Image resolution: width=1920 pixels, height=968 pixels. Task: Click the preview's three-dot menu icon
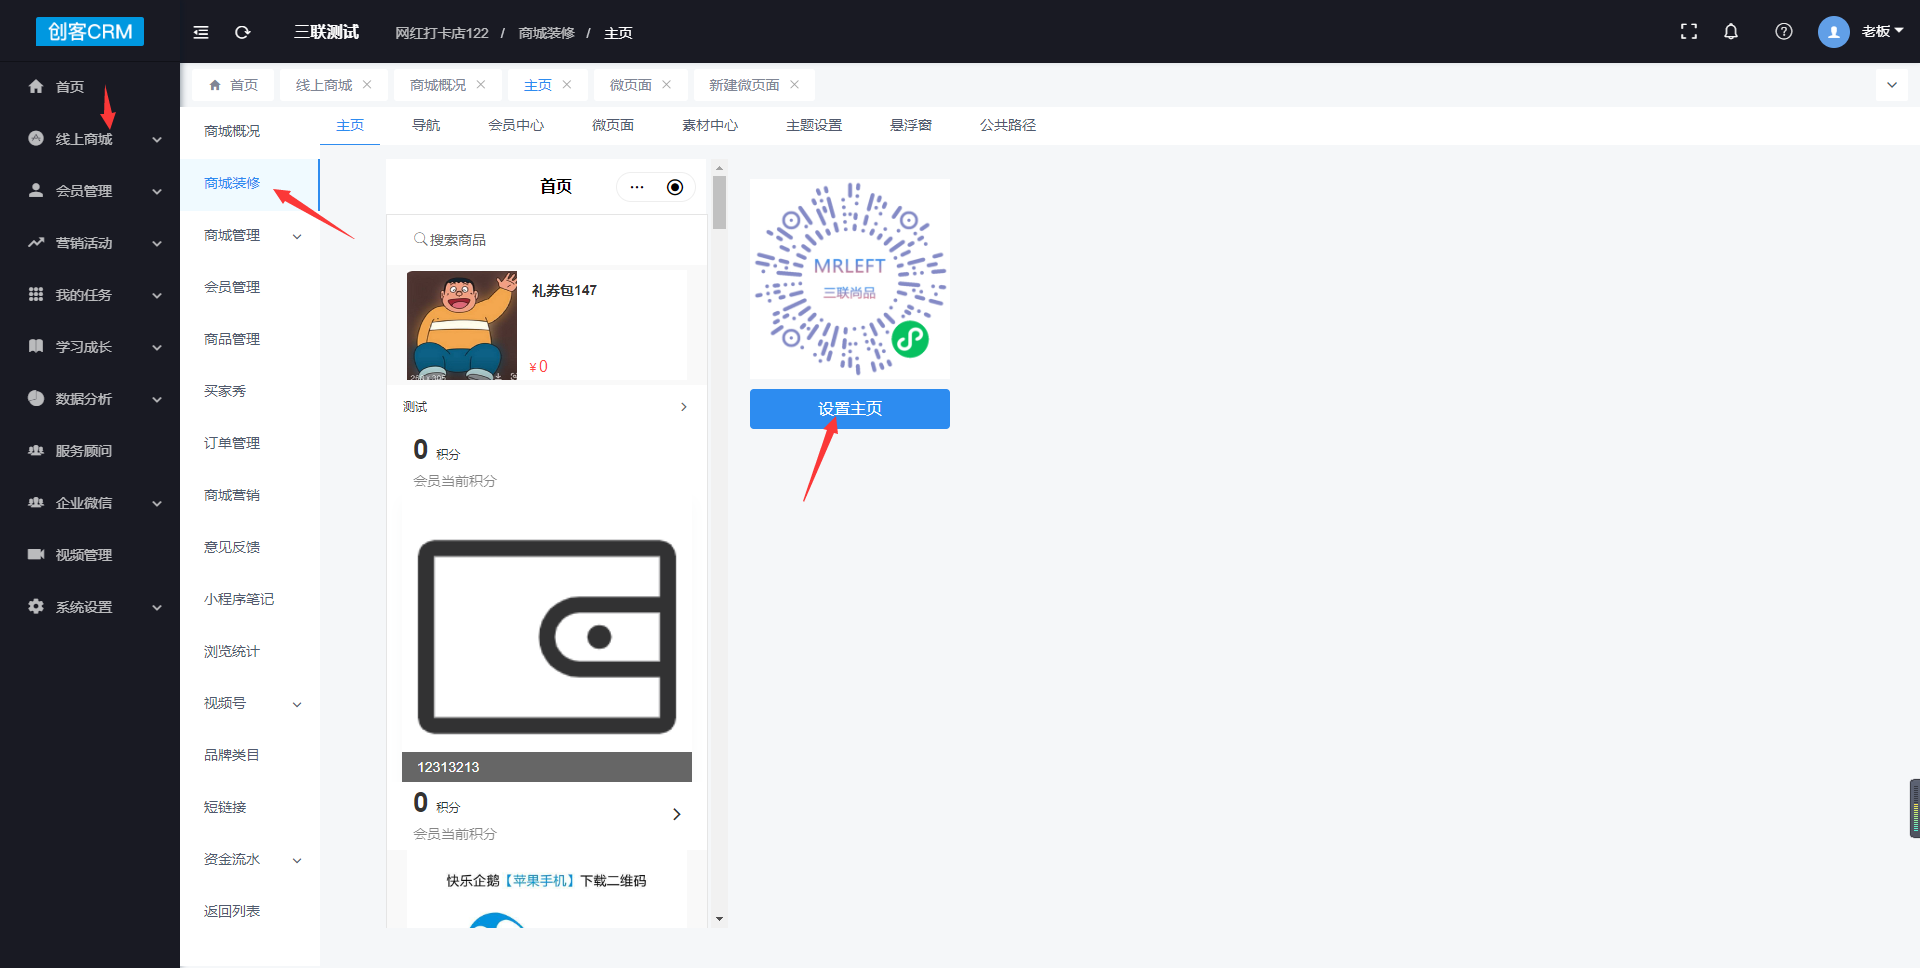[637, 187]
